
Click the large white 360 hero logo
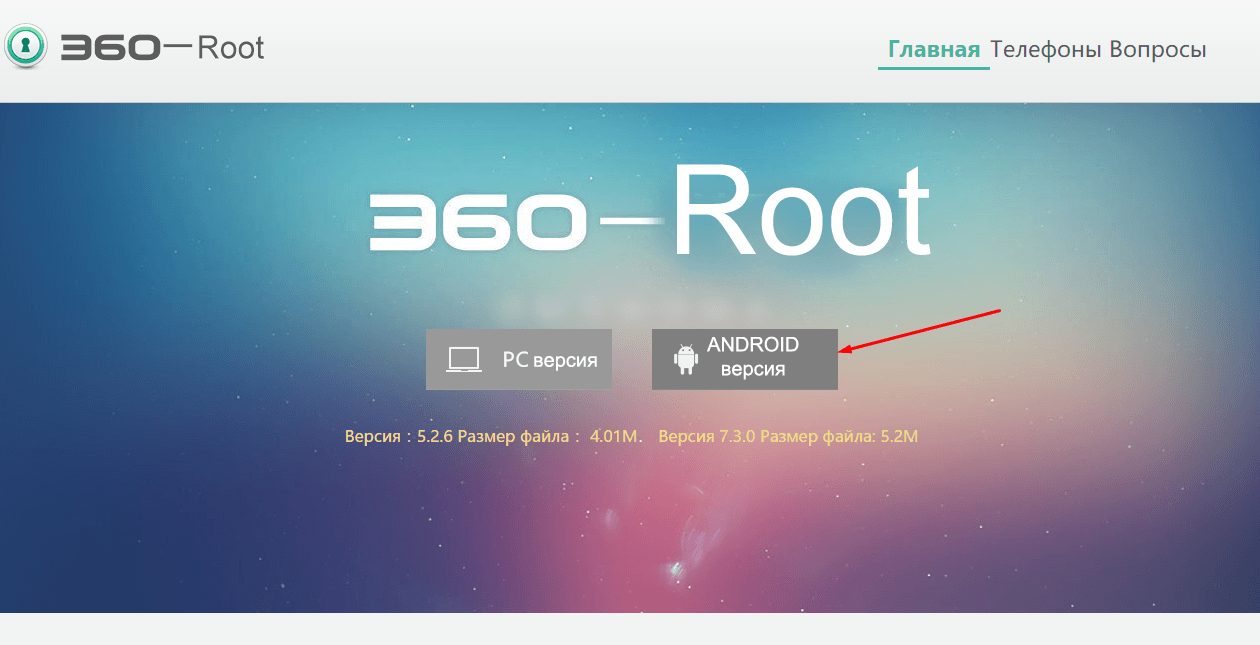(476, 222)
